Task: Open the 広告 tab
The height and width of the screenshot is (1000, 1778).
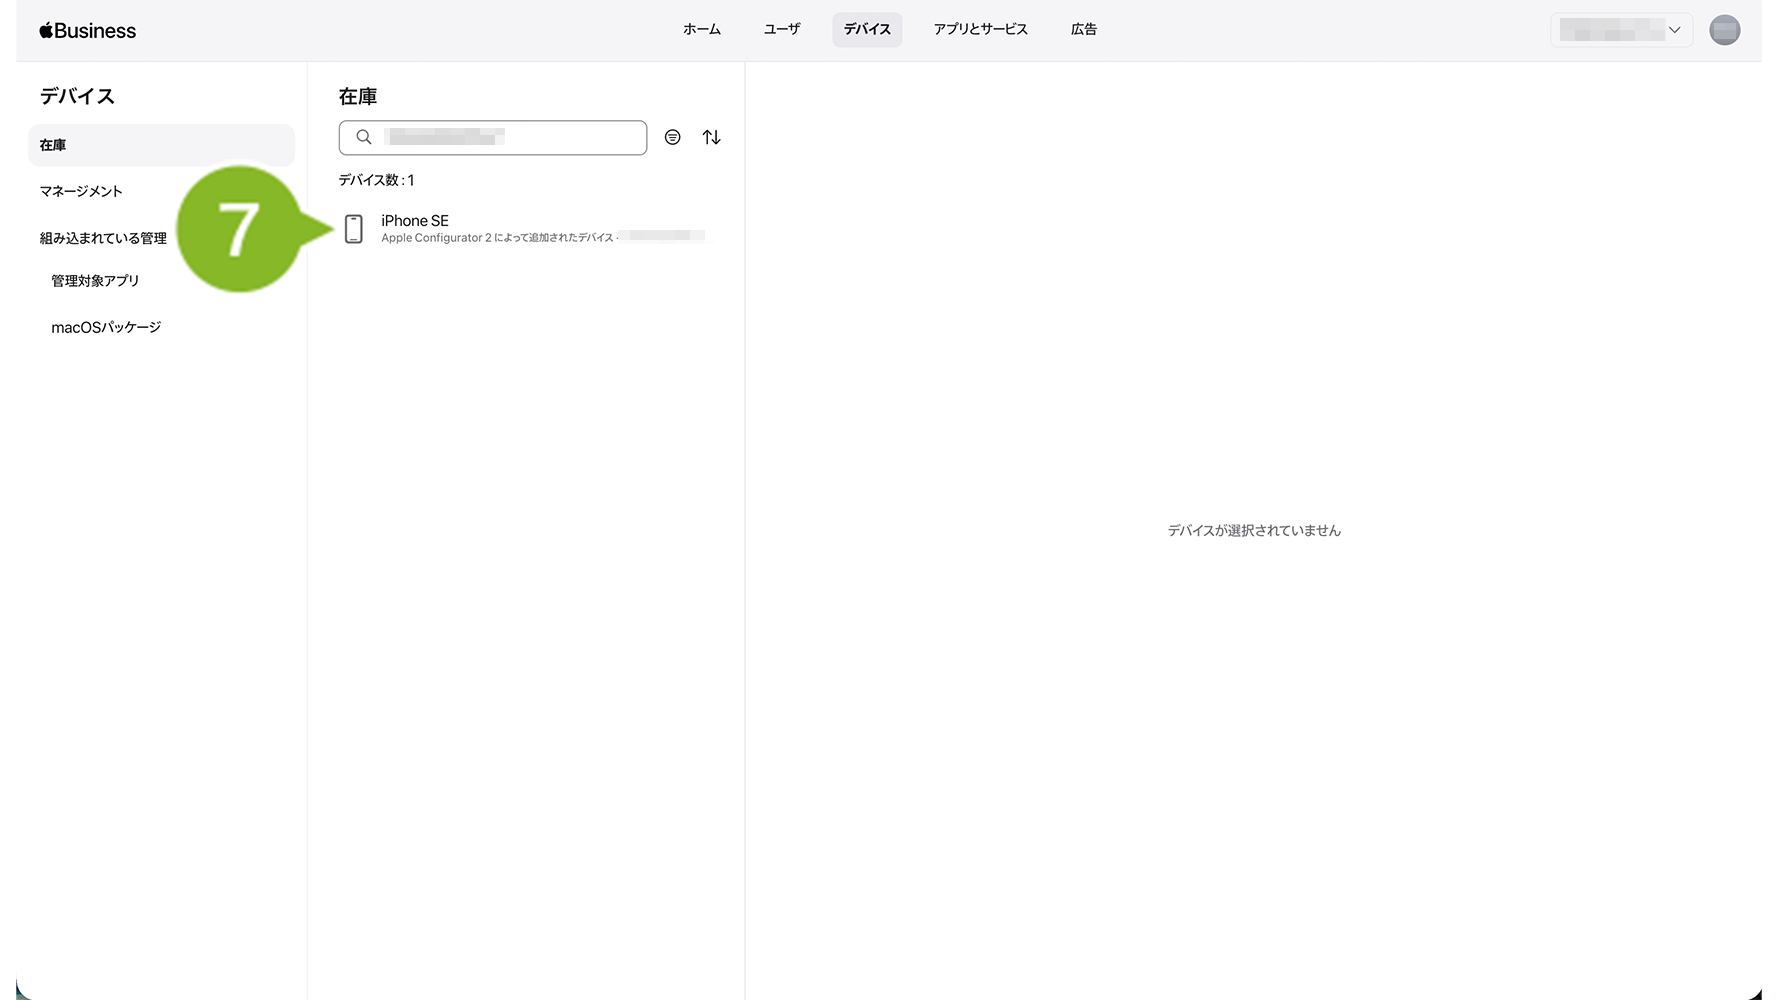Action: pyautogui.click(x=1083, y=30)
